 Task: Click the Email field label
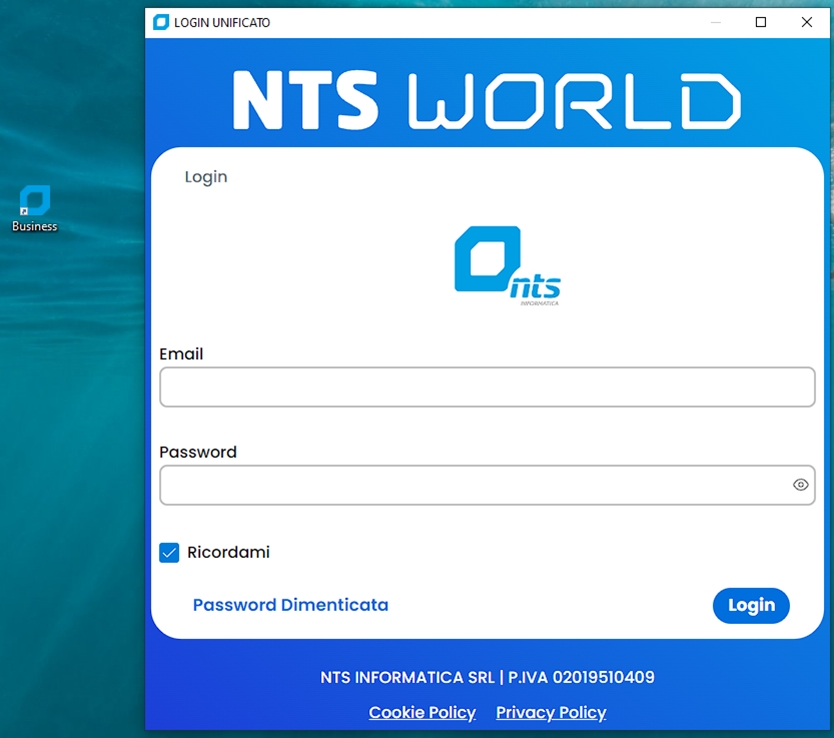tap(181, 354)
